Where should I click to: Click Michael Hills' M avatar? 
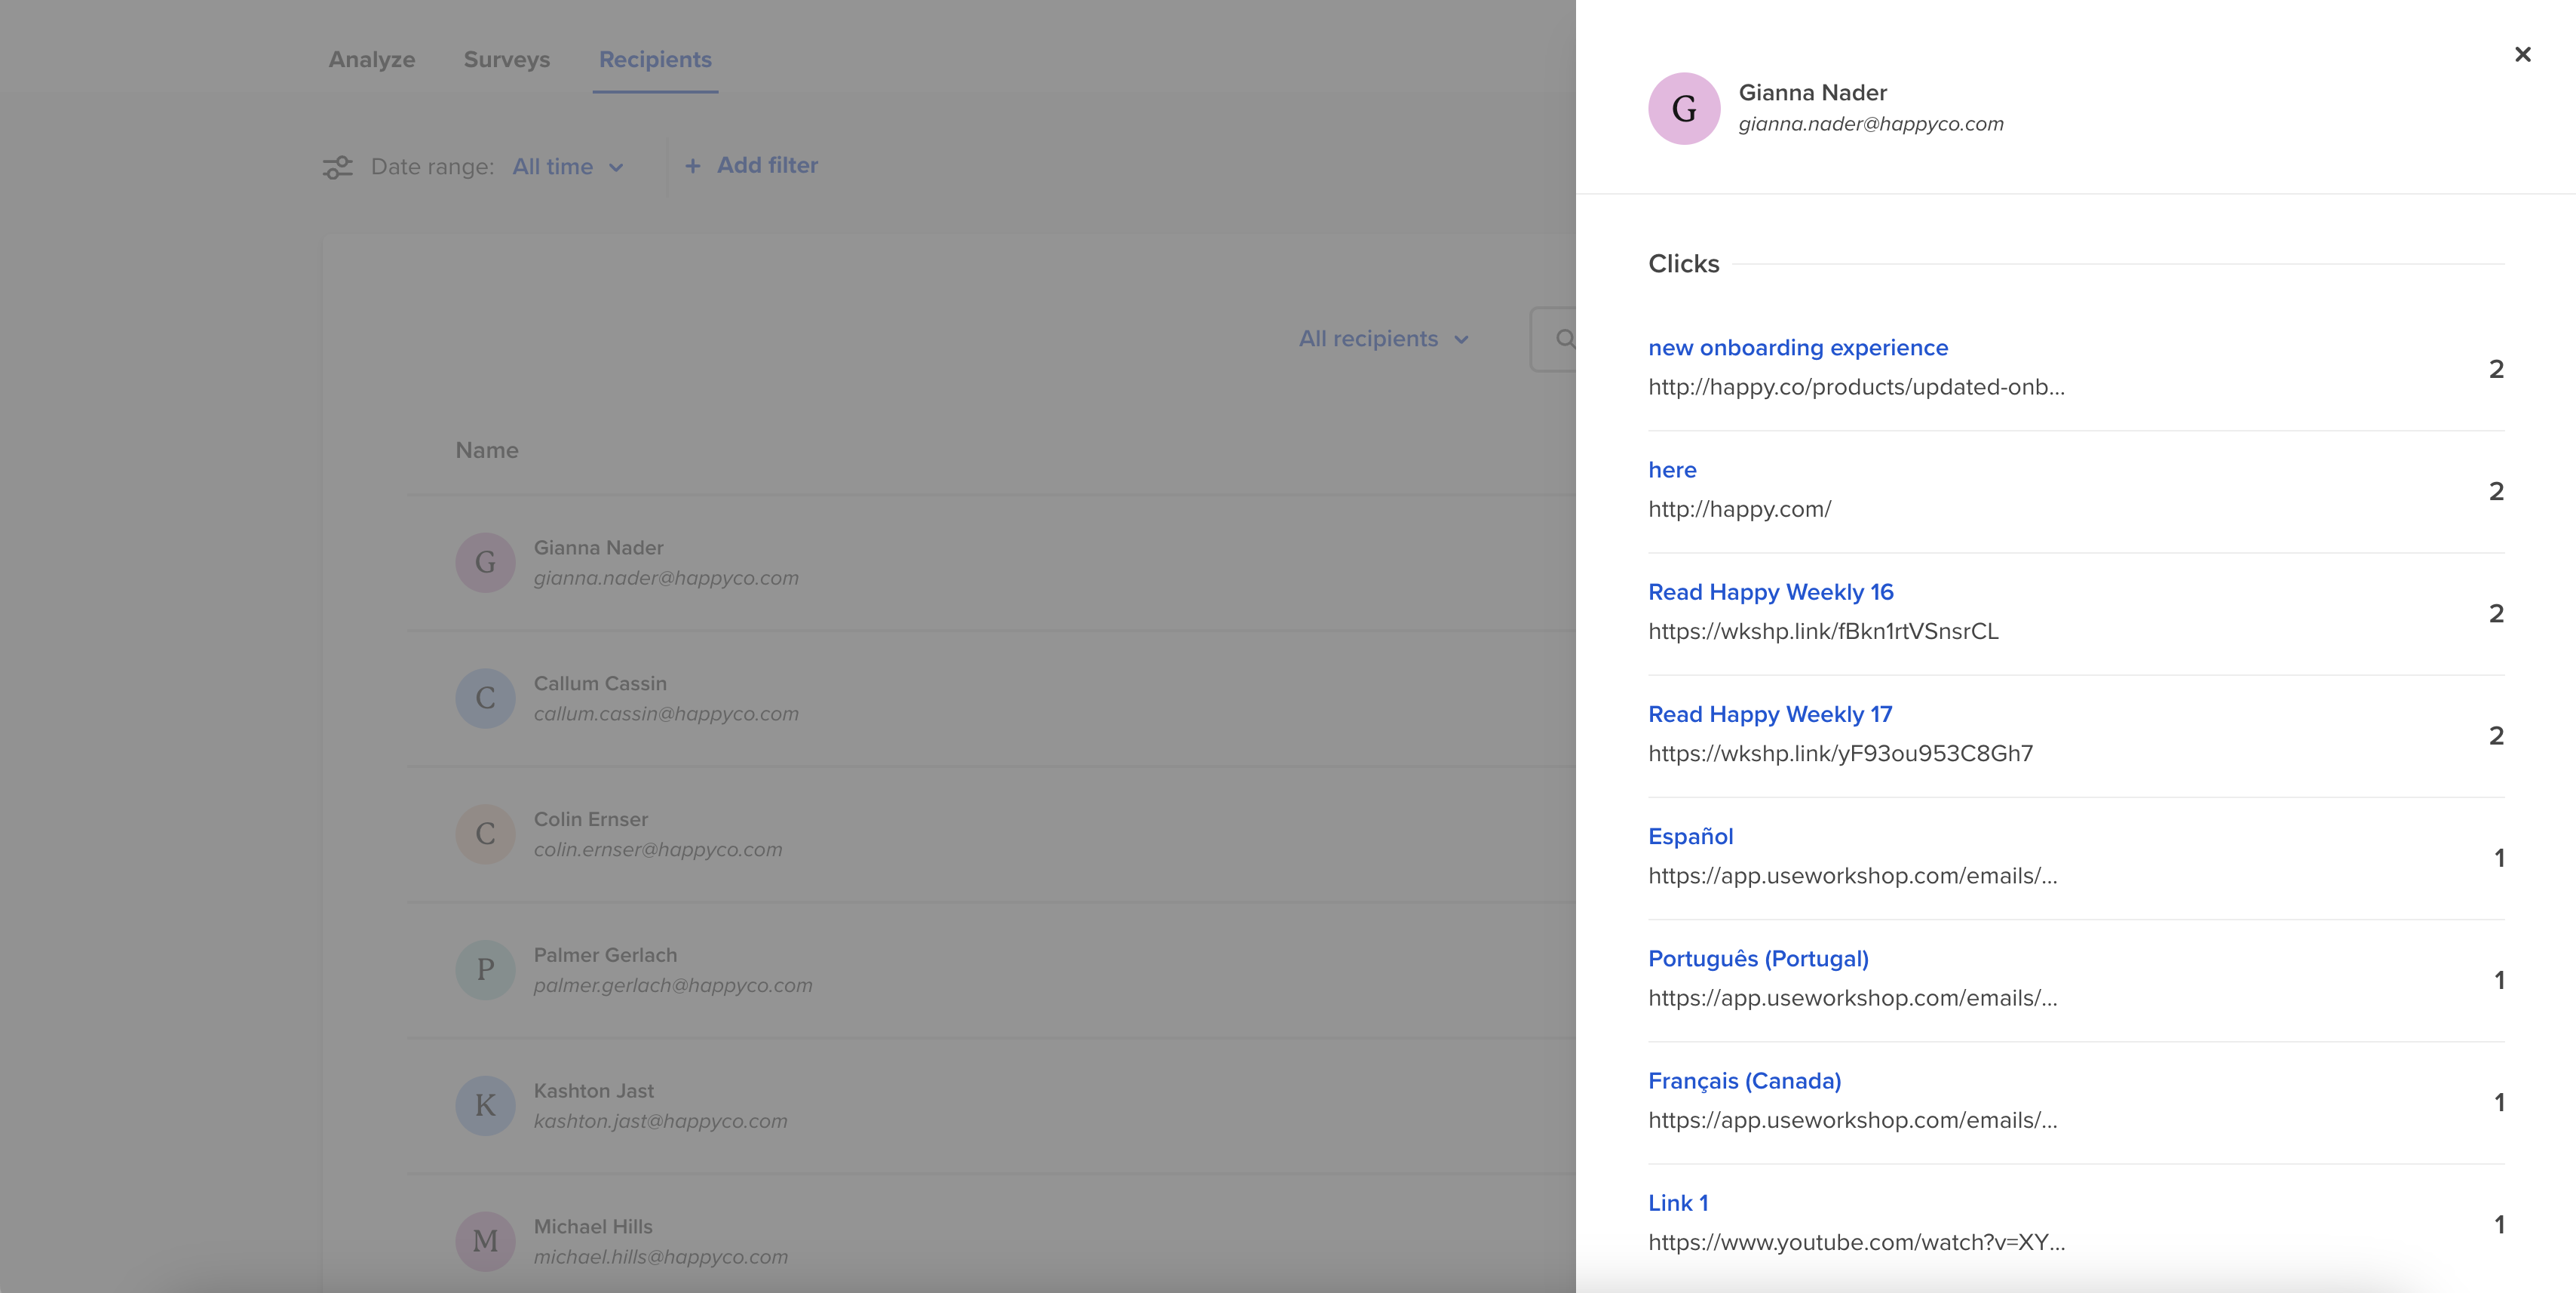(485, 1241)
